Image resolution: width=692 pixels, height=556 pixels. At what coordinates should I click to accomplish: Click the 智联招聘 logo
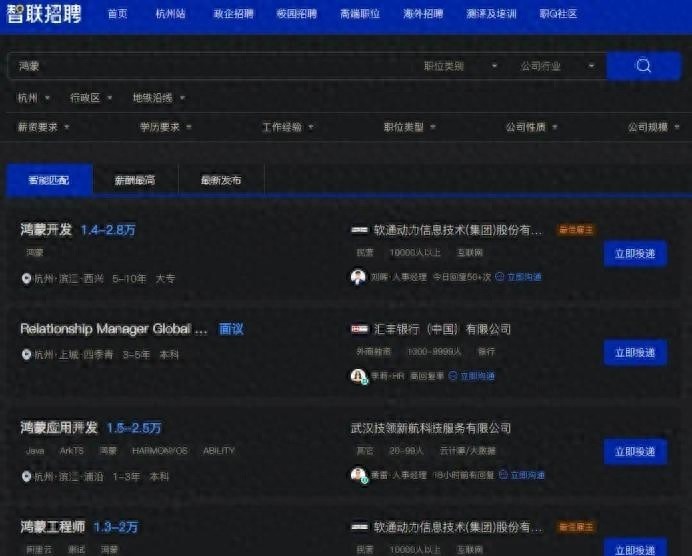click(x=44, y=14)
